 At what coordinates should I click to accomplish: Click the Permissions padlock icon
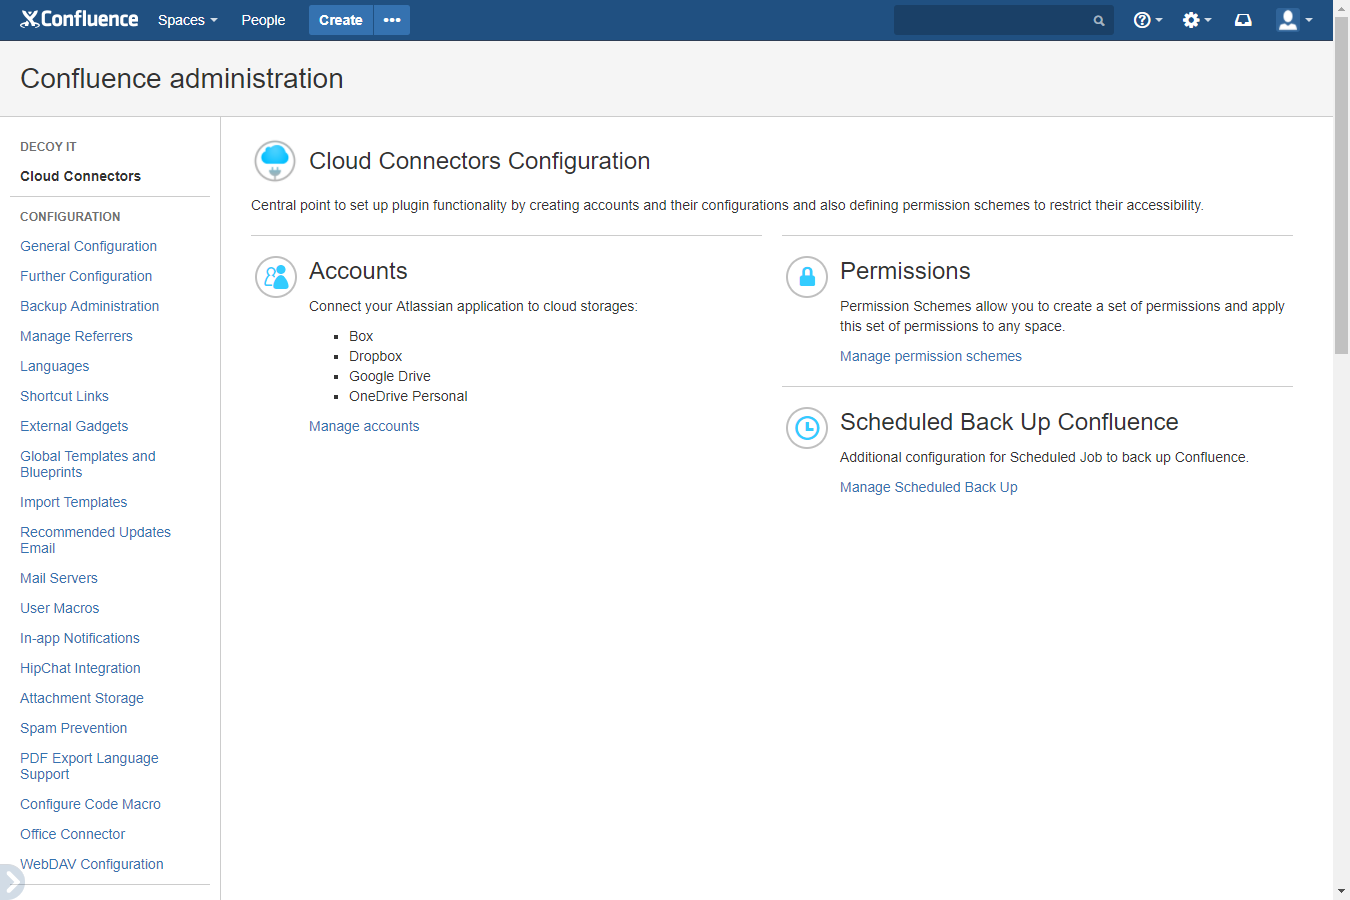point(807,277)
